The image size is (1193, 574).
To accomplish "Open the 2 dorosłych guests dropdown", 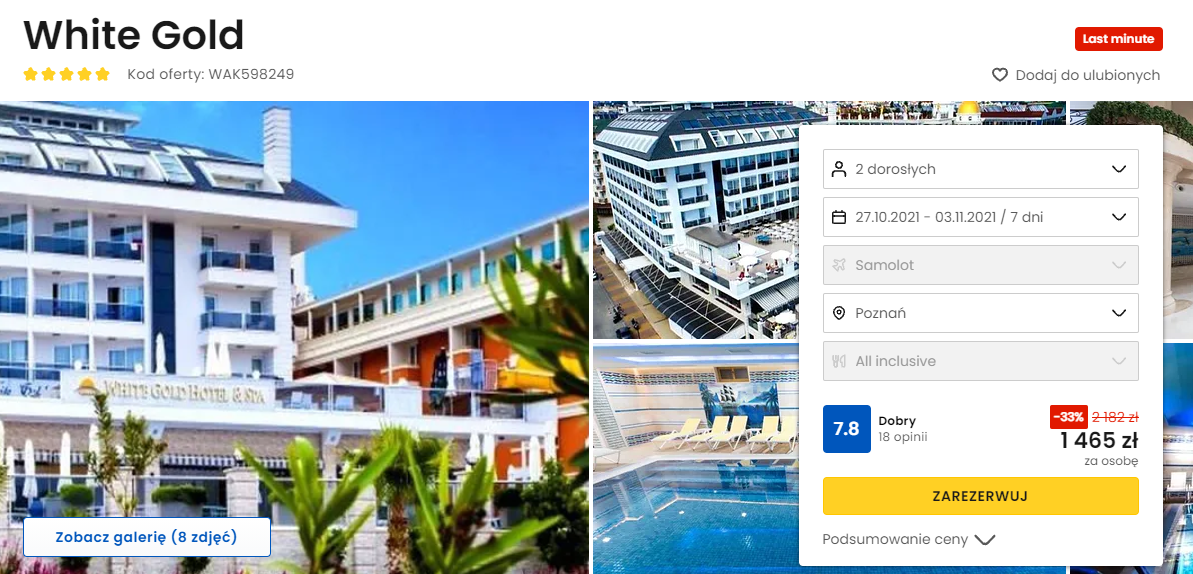I will click(981, 169).
